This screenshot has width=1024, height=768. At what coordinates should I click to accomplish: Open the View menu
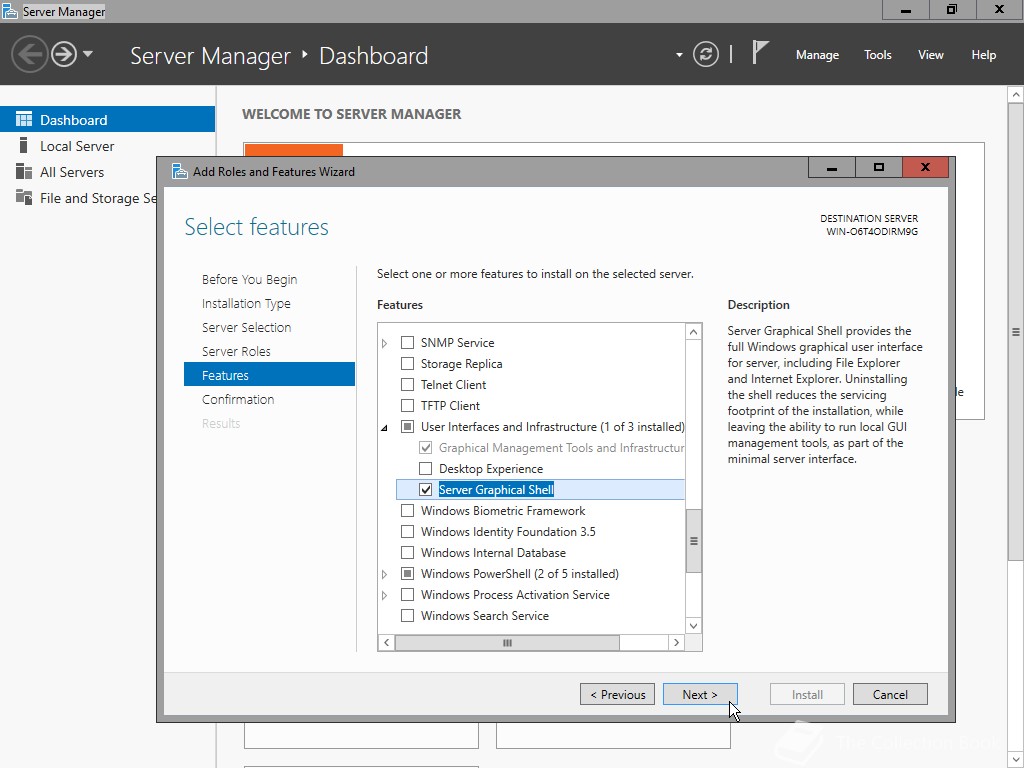coord(931,55)
